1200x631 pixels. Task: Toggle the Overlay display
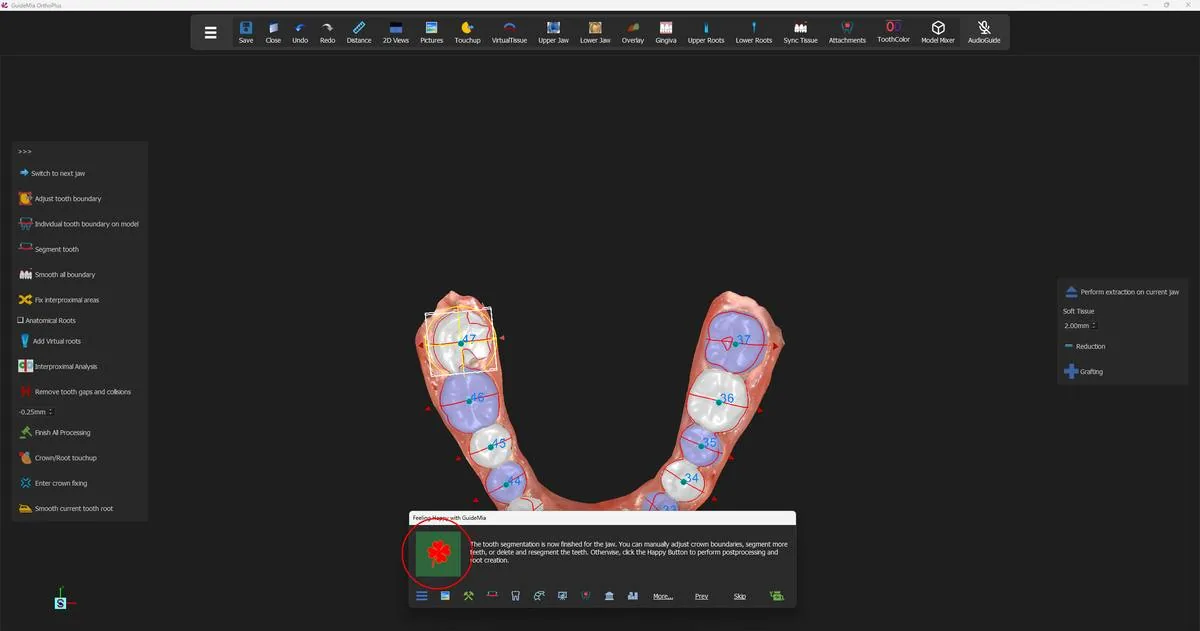click(x=633, y=33)
